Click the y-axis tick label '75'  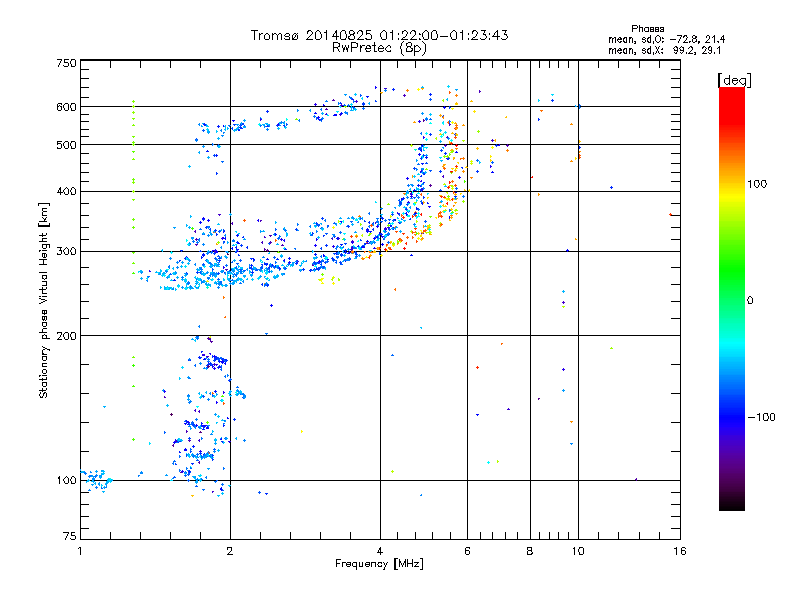[70, 536]
